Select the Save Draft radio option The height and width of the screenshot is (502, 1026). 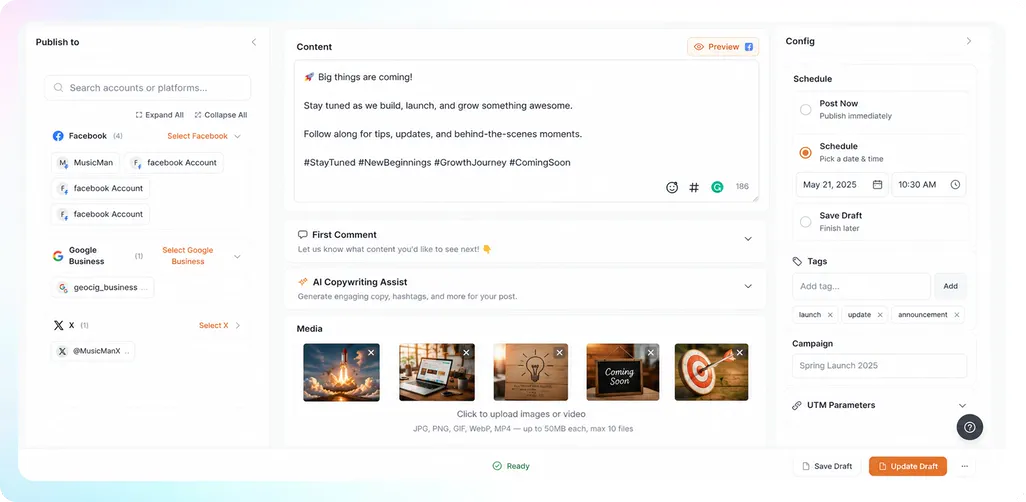tap(805, 222)
